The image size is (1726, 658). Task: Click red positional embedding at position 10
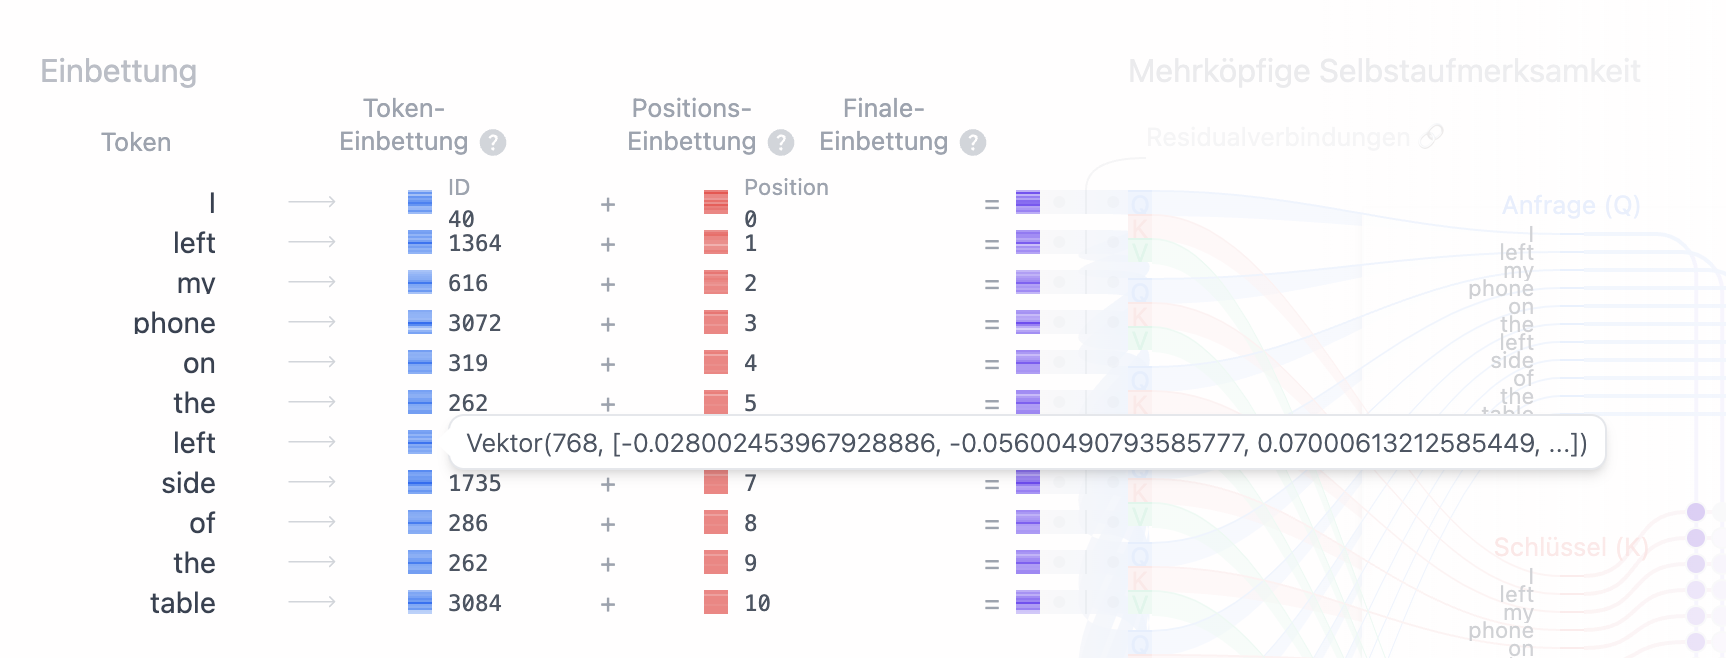point(716,602)
